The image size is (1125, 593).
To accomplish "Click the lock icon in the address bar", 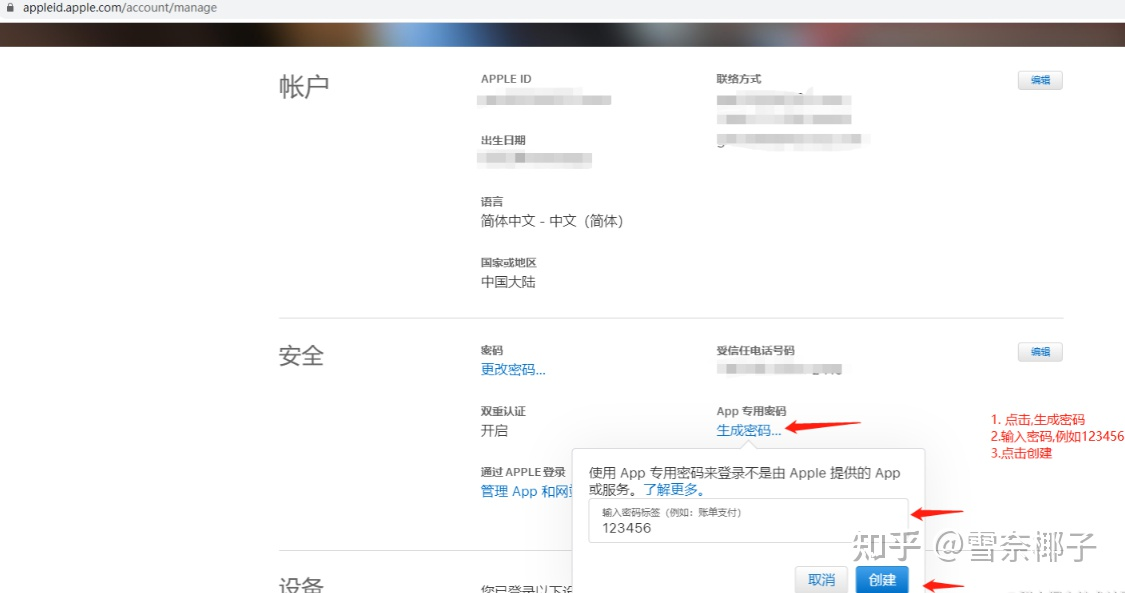I will [10, 8].
